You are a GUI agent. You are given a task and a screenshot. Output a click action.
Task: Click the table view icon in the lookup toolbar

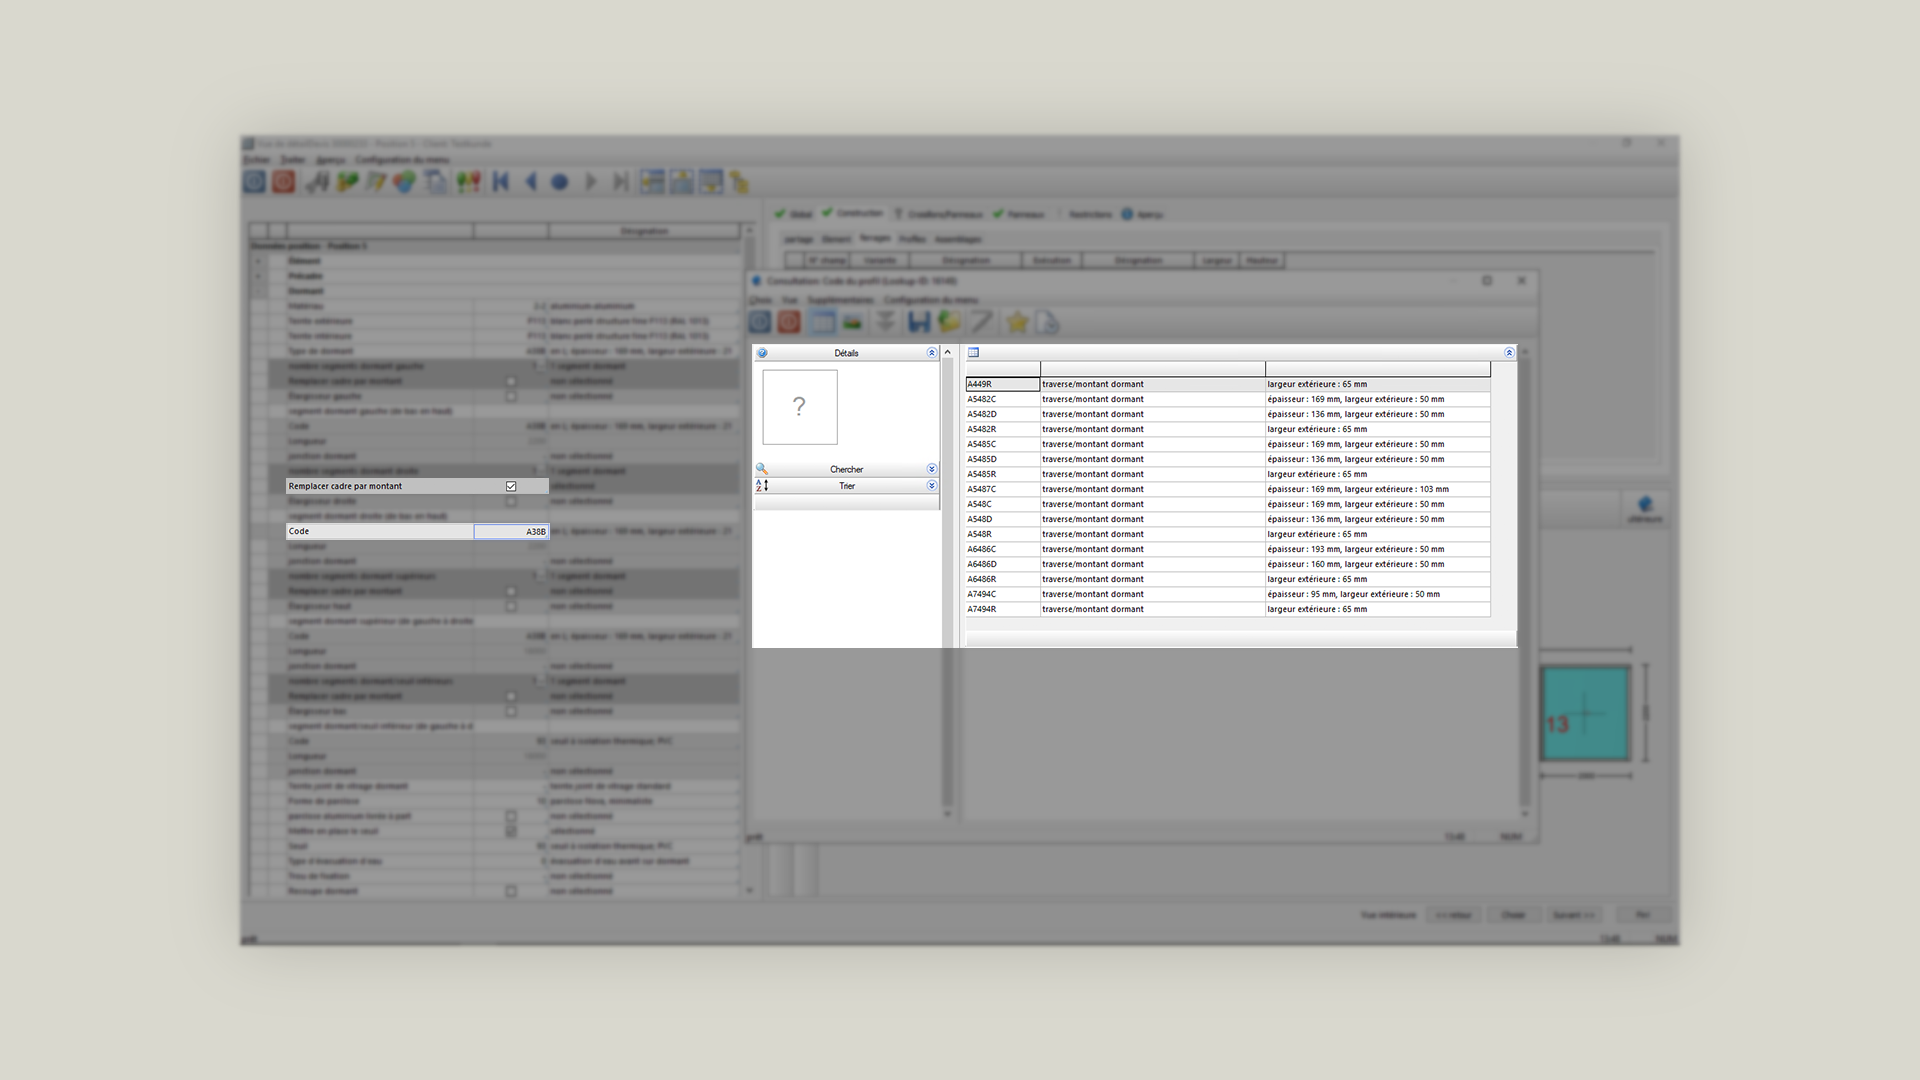tap(822, 322)
